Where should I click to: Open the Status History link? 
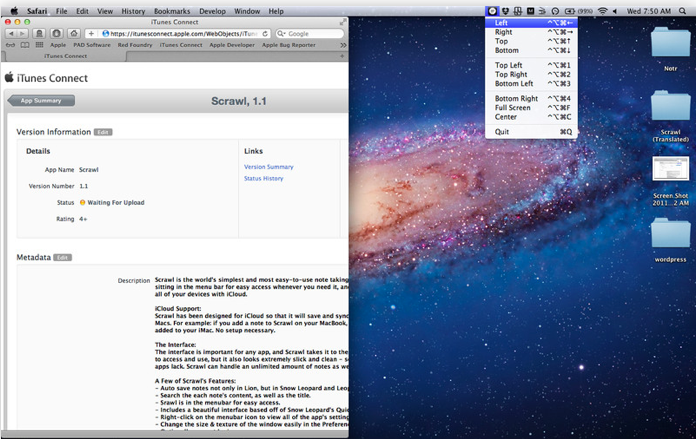(x=264, y=178)
